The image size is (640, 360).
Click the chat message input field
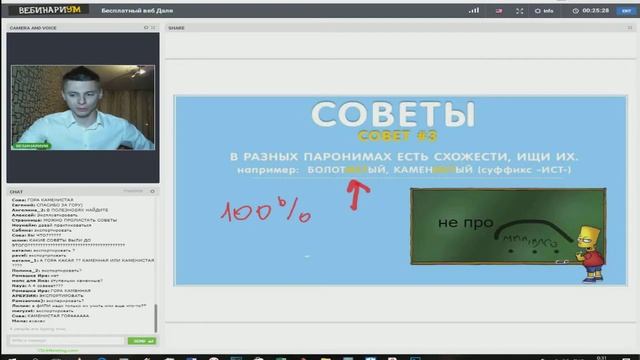point(67,340)
